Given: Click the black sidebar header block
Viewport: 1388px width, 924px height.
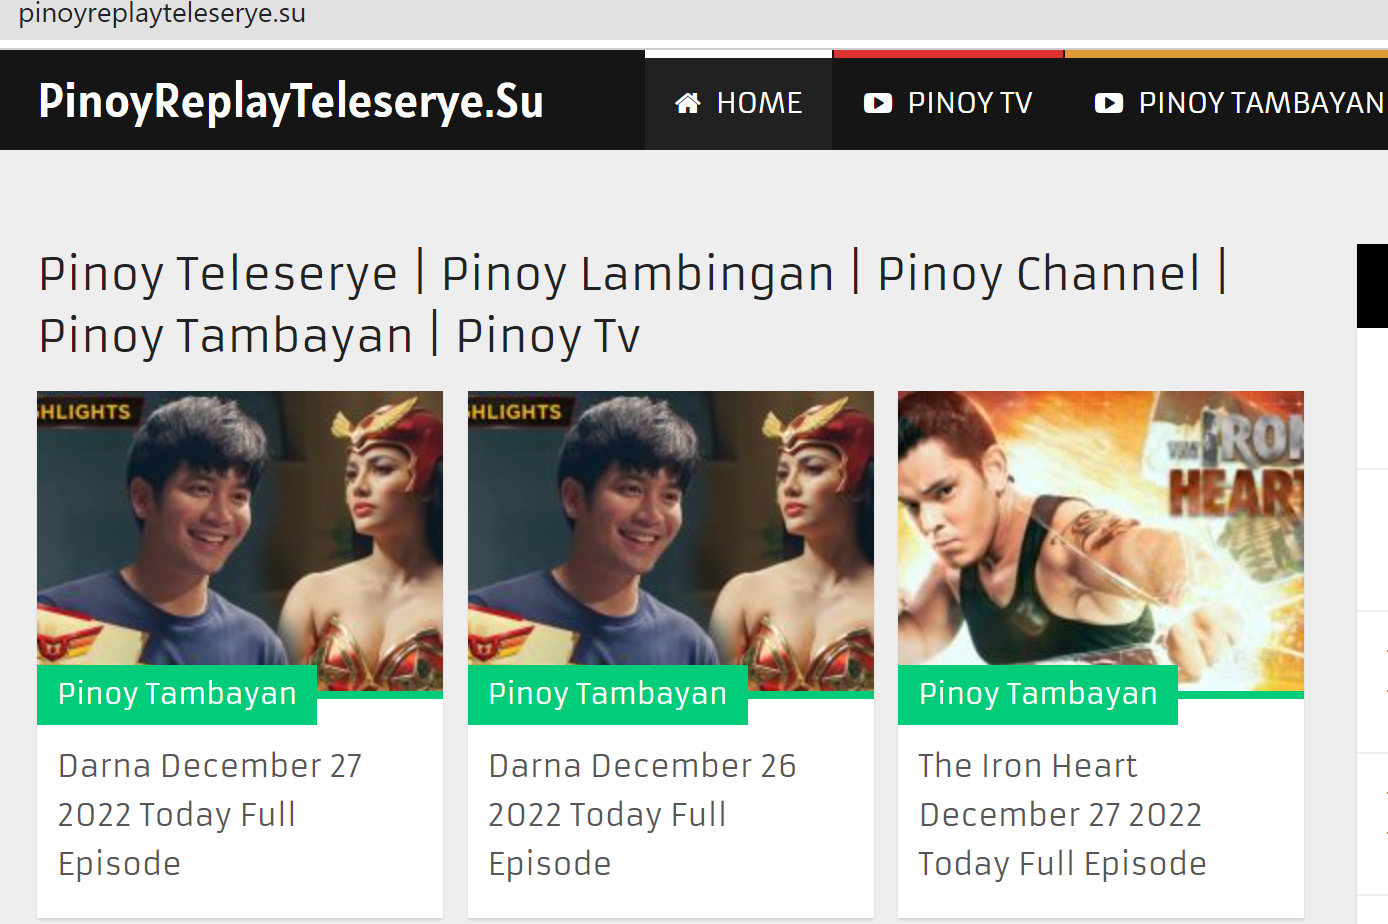Looking at the screenshot, I should 1372,286.
